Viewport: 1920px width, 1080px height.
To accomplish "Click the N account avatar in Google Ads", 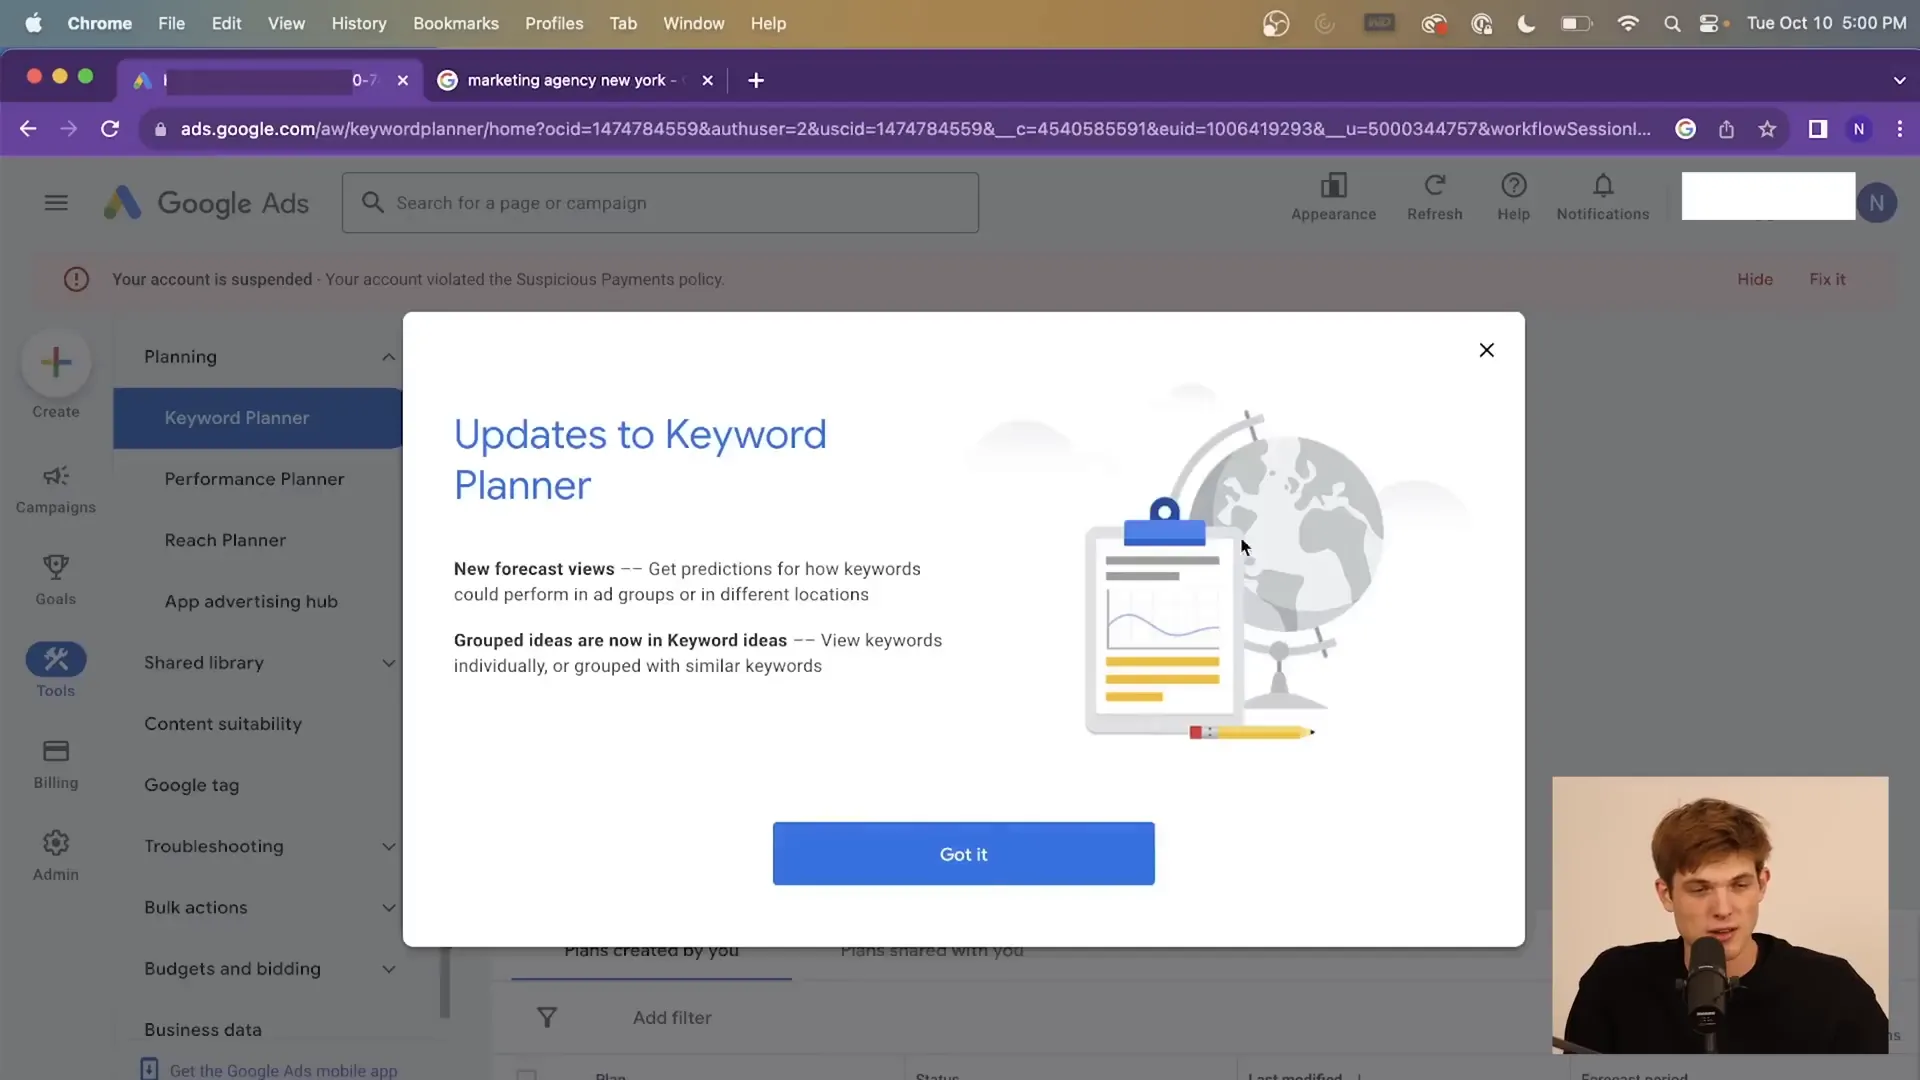I will pyautogui.click(x=1877, y=203).
